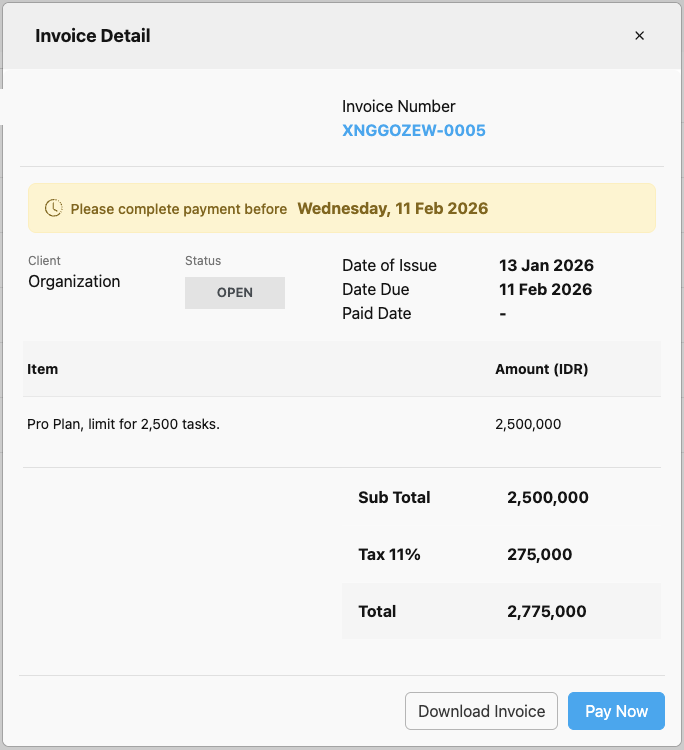Click the Amount (IDR) column header
684x750 pixels.
[541, 369]
